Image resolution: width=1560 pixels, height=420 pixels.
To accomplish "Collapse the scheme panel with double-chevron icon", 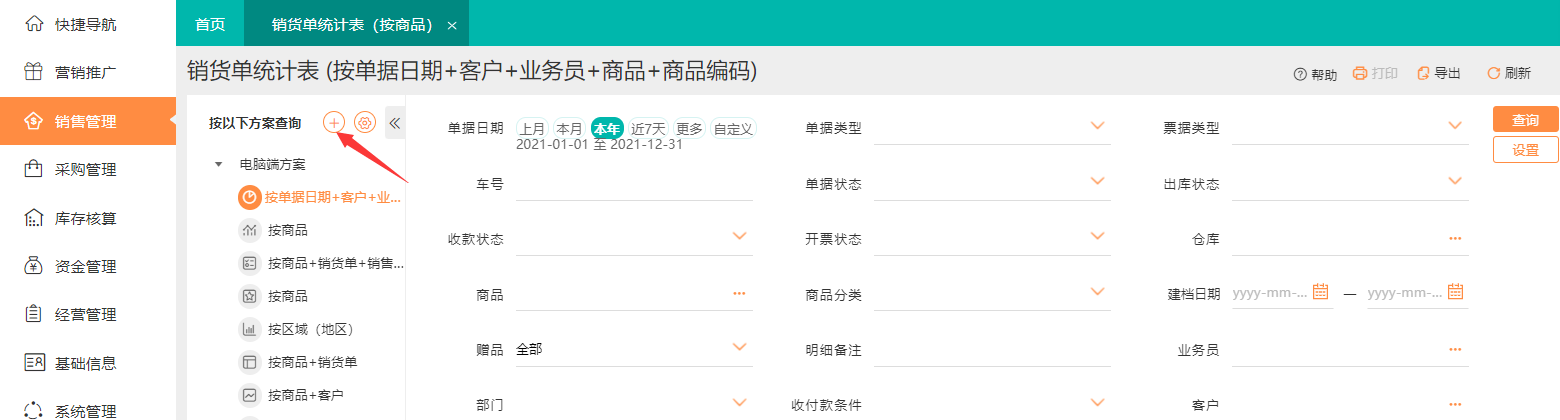I will tap(395, 122).
